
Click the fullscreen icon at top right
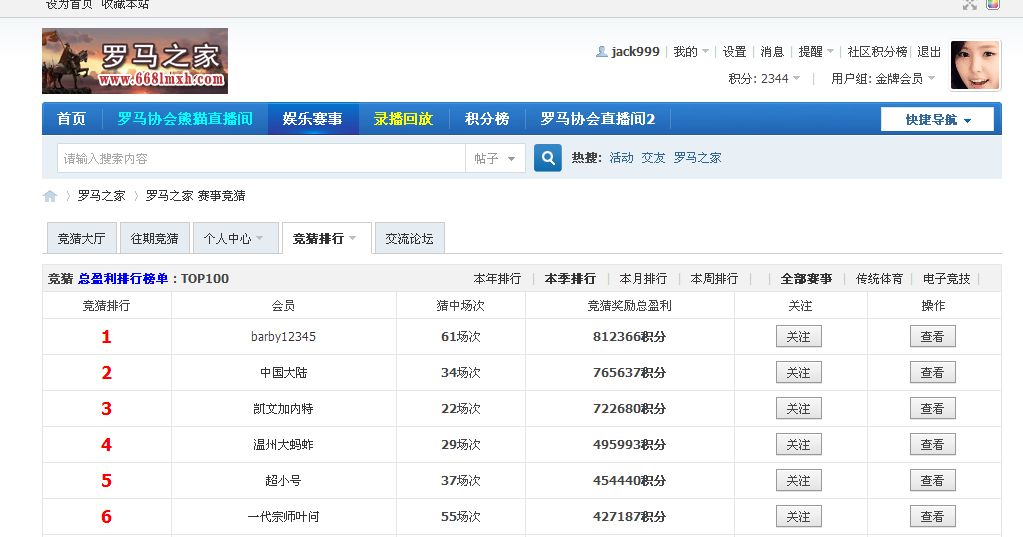point(969,4)
